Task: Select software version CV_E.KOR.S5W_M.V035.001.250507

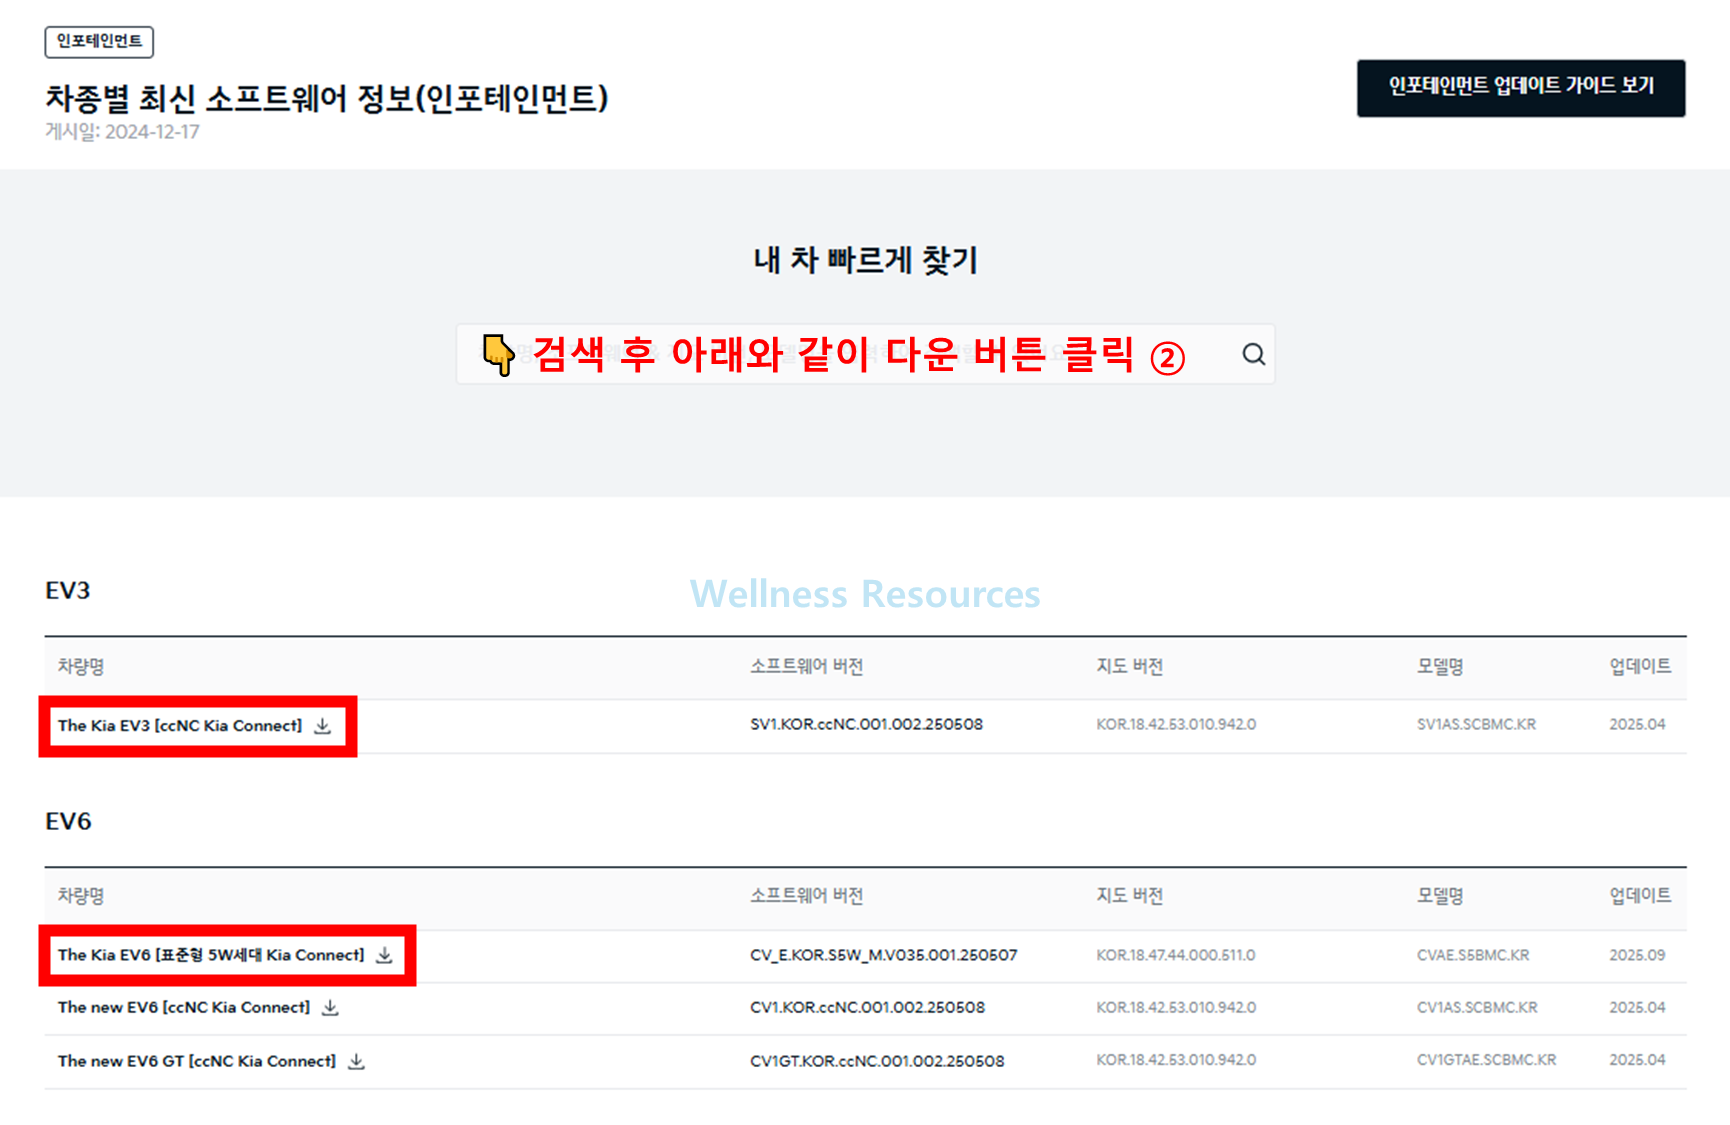Action: [883, 956]
